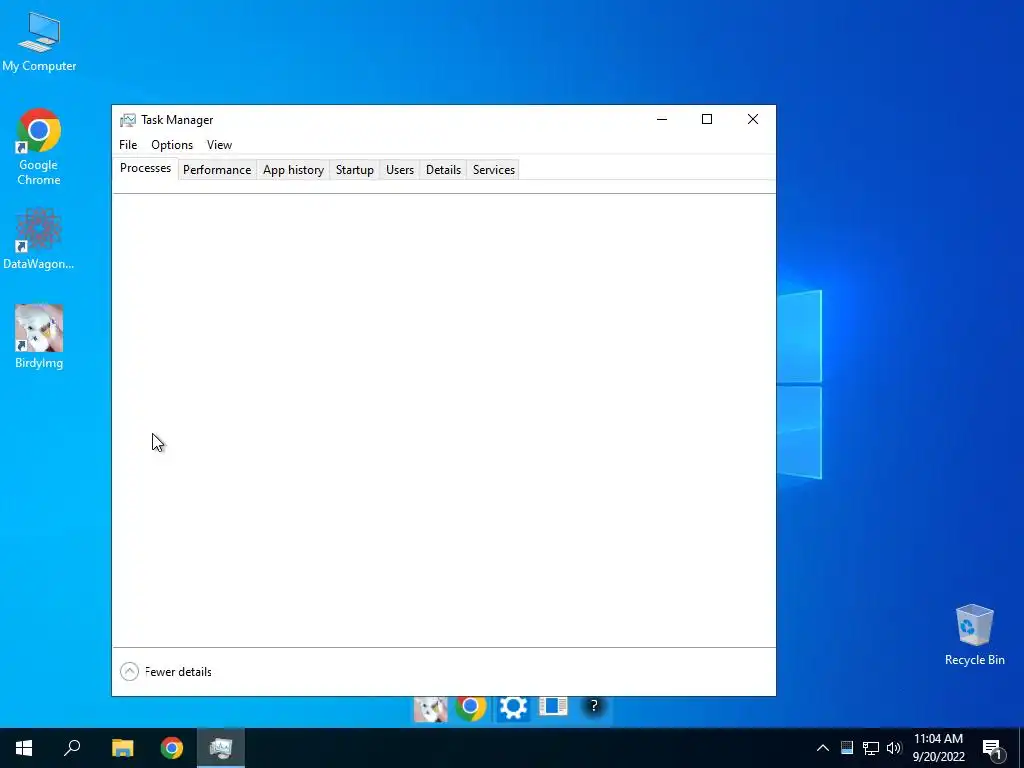Collapse with Fewer details button
Image resolution: width=1024 pixels, height=768 pixels.
tap(166, 671)
